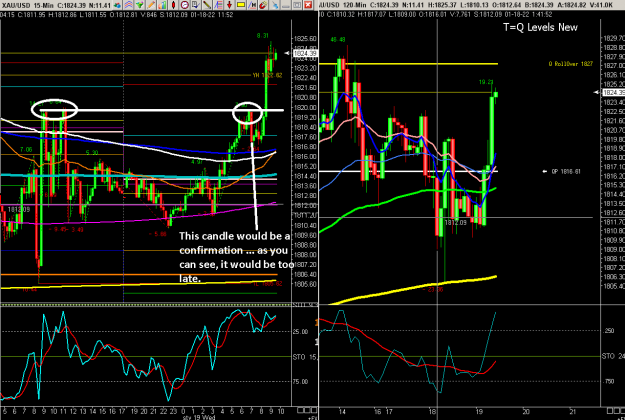Click the YH 1822.82 level label
This screenshot has height=420, width=625.
(x=267, y=75)
